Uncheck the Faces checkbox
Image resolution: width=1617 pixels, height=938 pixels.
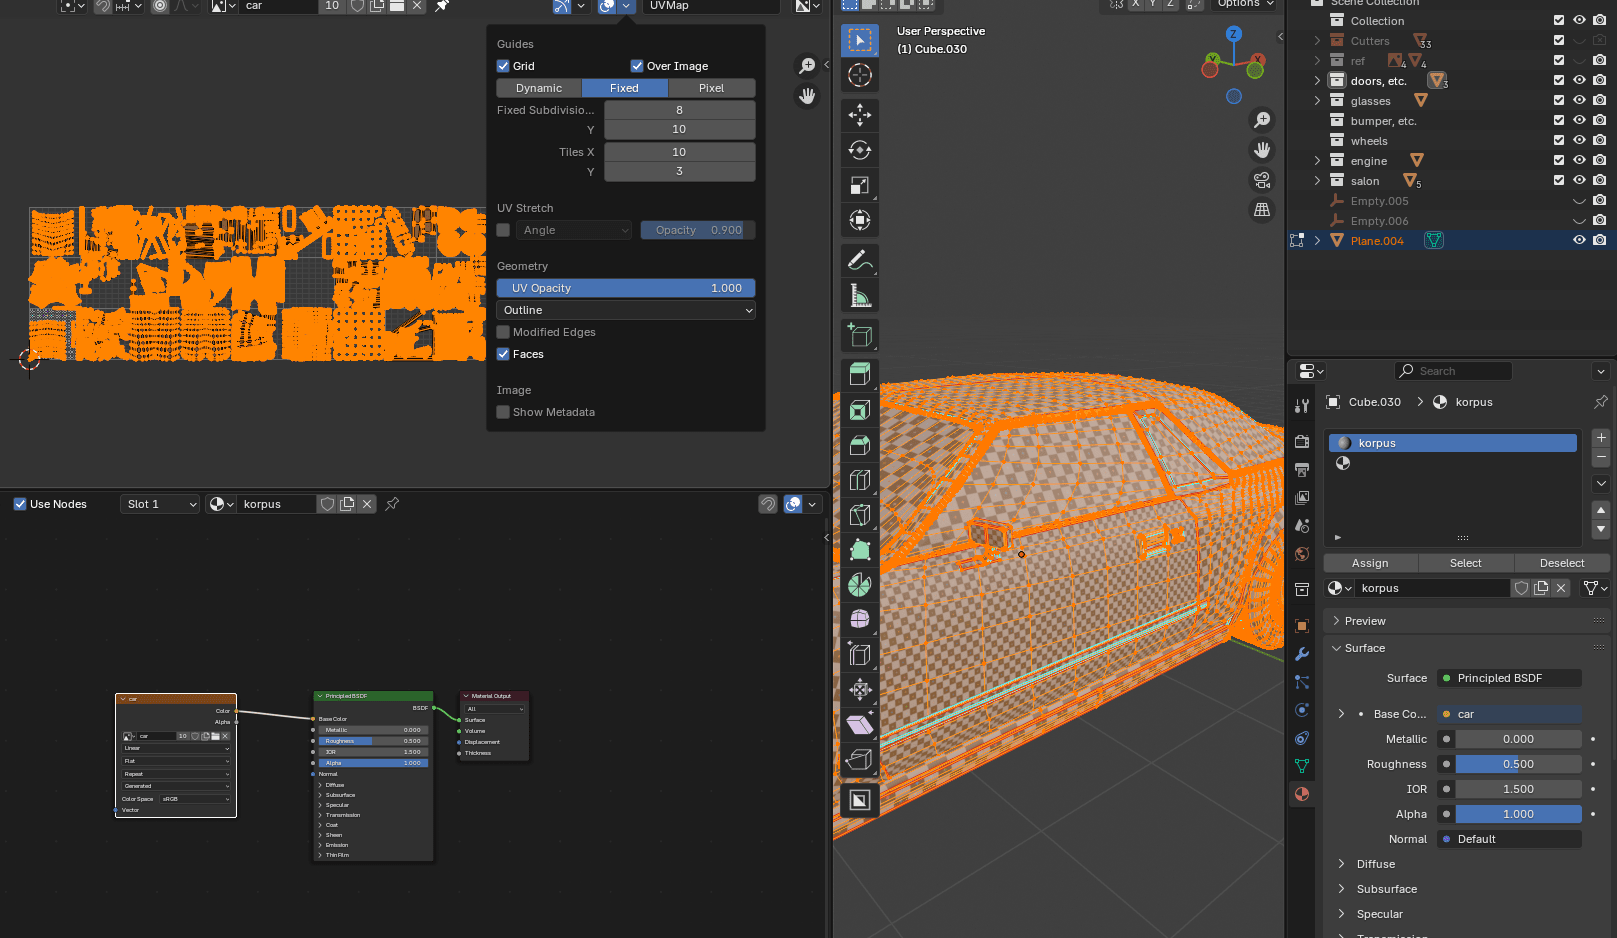[x=504, y=354]
